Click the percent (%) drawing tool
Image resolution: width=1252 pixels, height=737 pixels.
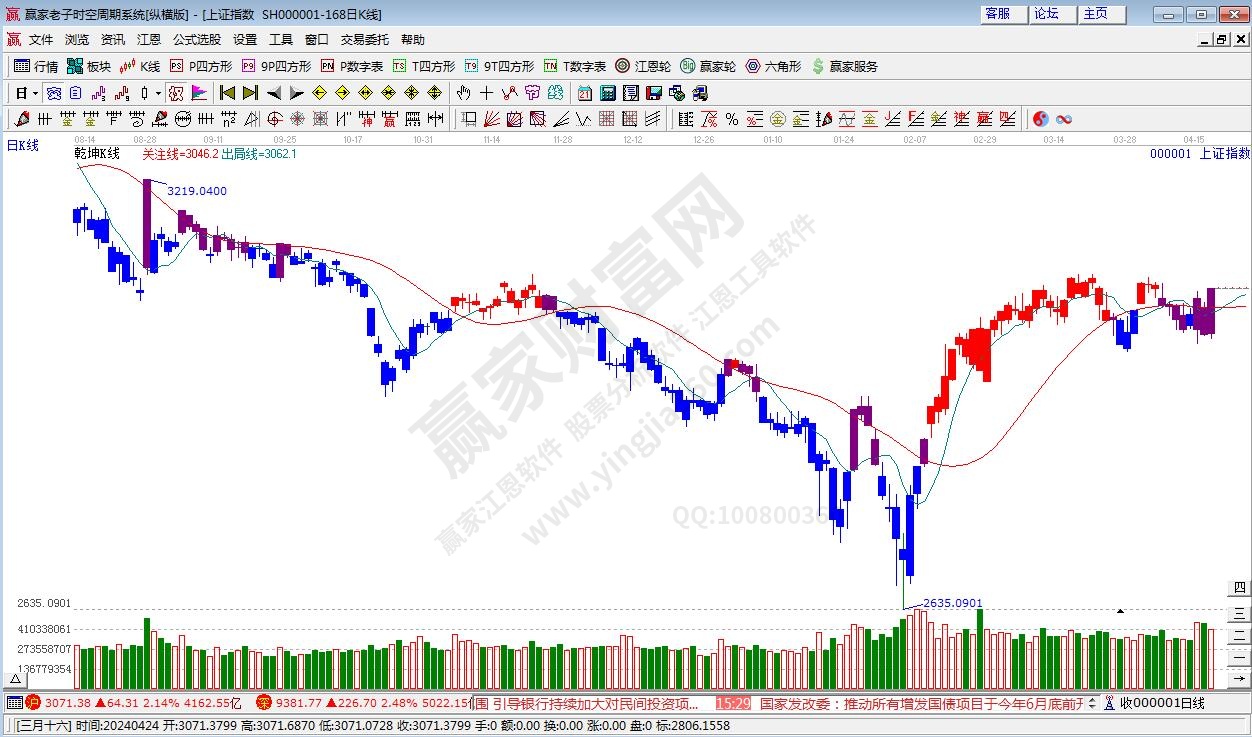732,119
